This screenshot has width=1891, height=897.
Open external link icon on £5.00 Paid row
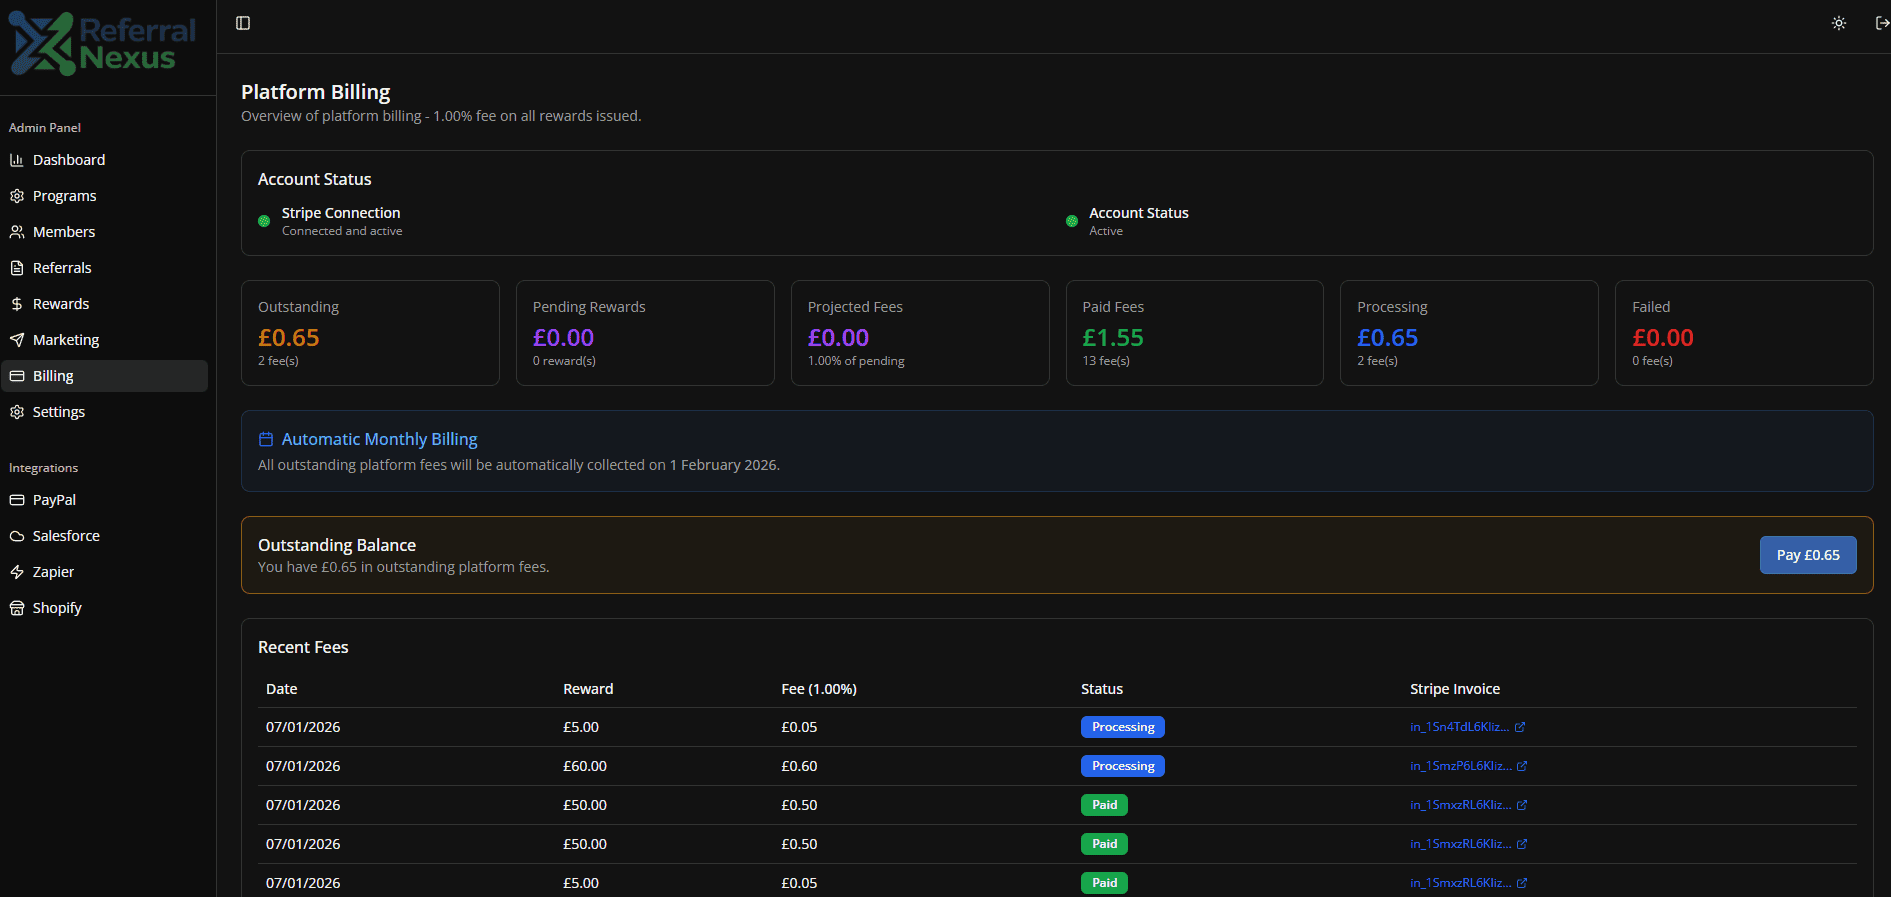pos(1522,883)
